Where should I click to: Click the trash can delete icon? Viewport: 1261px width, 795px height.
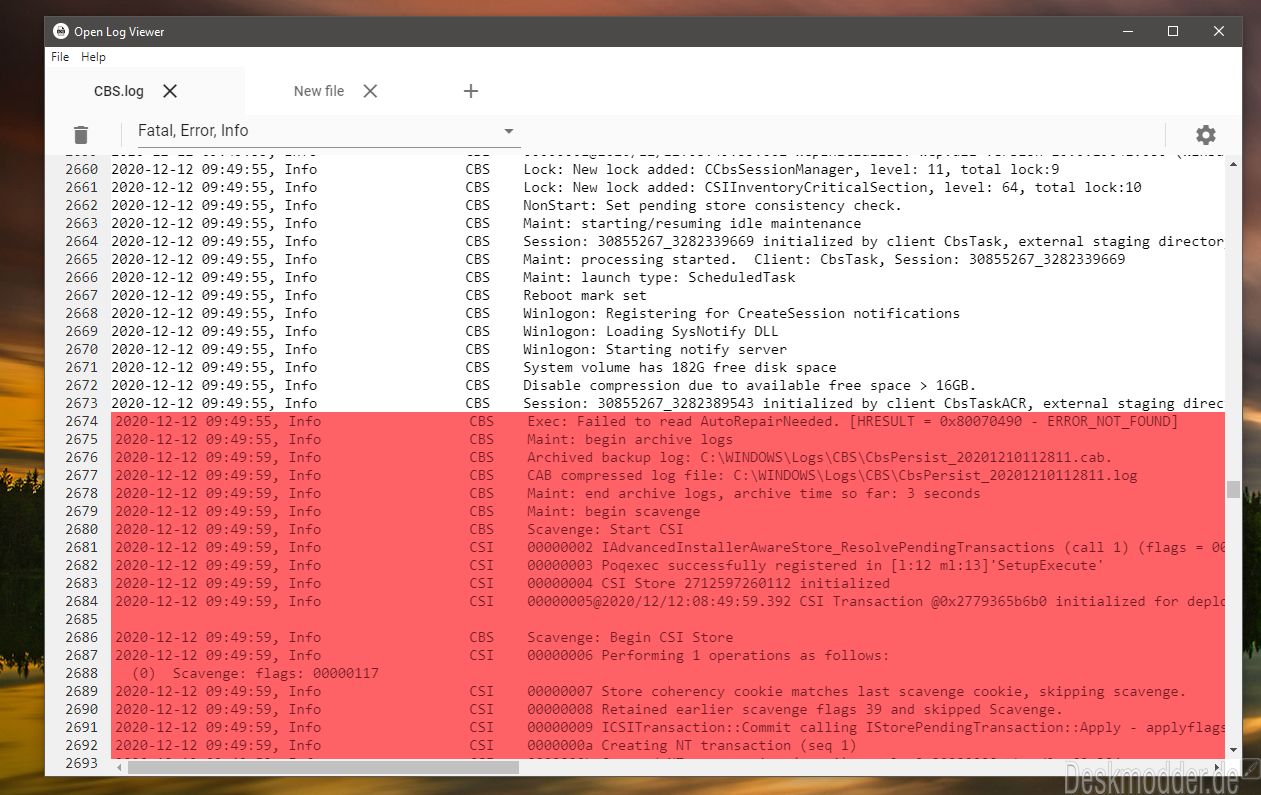point(81,135)
